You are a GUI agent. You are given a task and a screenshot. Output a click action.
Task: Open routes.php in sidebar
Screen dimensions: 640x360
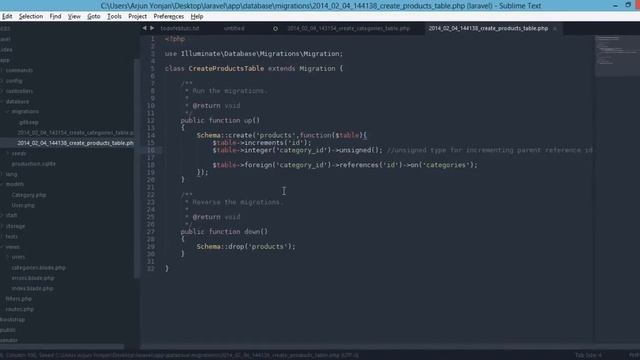pos(20,309)
